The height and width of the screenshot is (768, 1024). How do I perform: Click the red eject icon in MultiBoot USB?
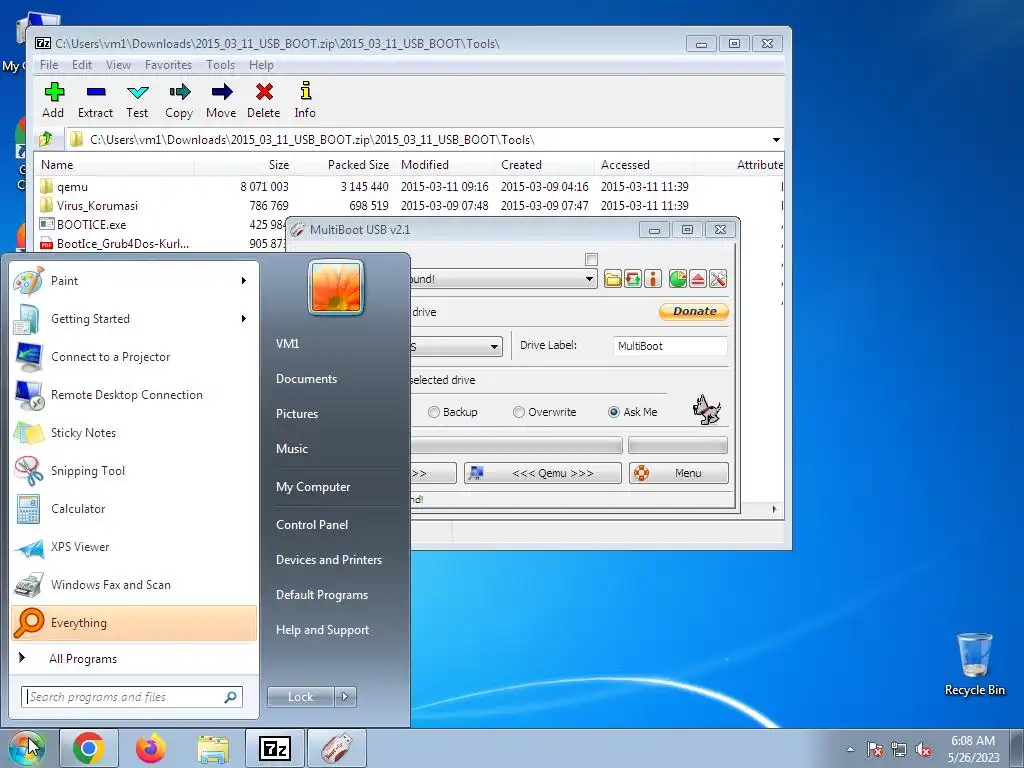[x=697, y=280]
